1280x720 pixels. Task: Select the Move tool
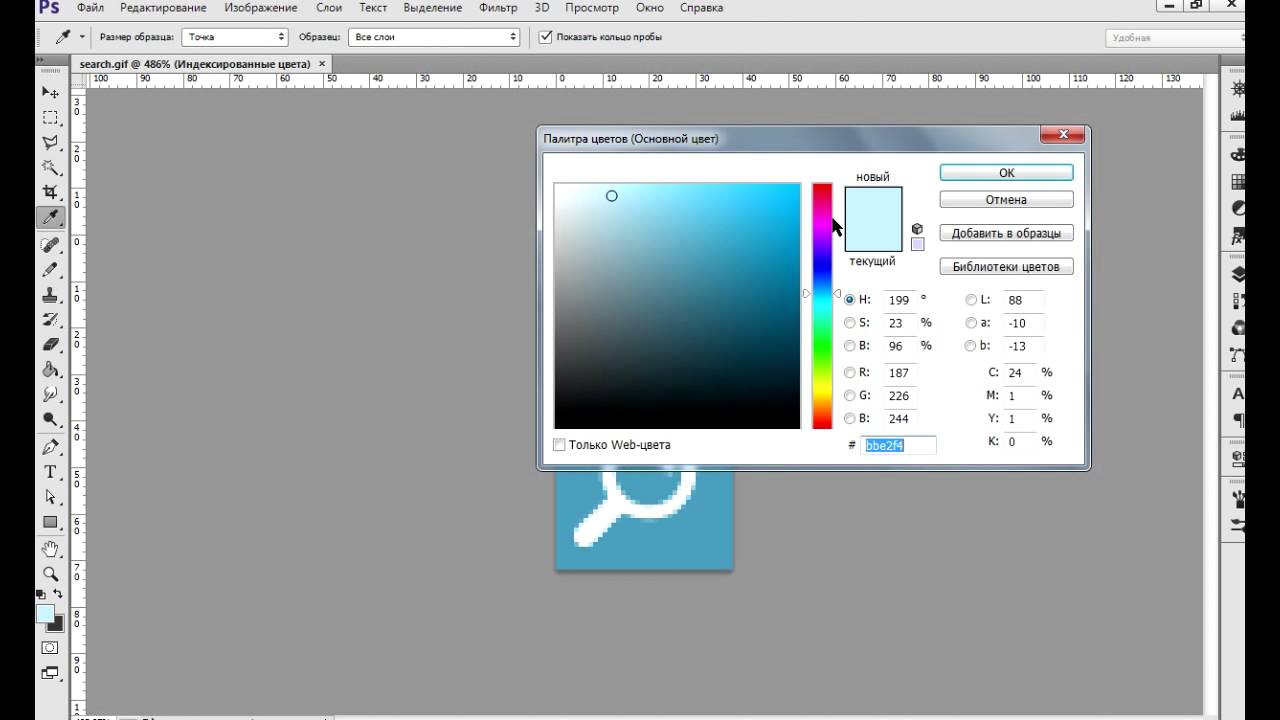[x=50, y=92]
